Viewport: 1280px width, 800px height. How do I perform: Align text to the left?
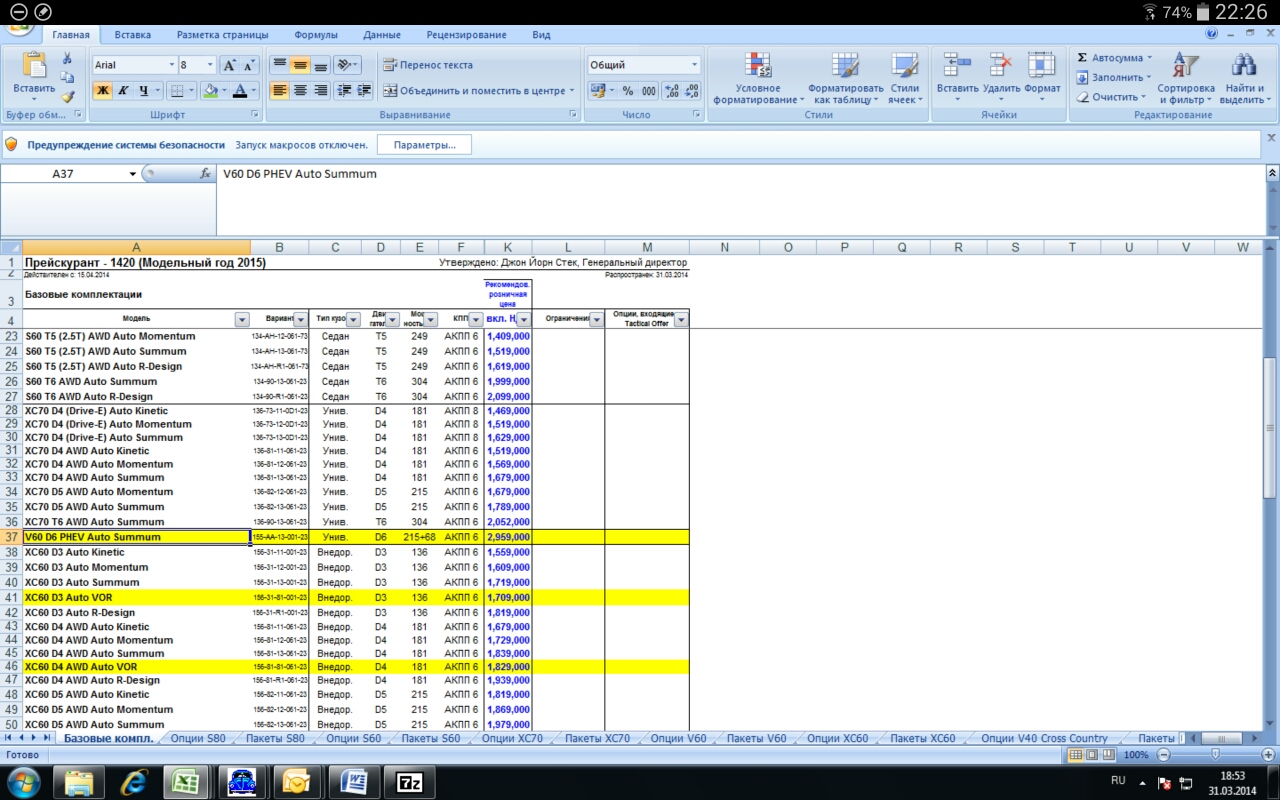coord(279,90)
